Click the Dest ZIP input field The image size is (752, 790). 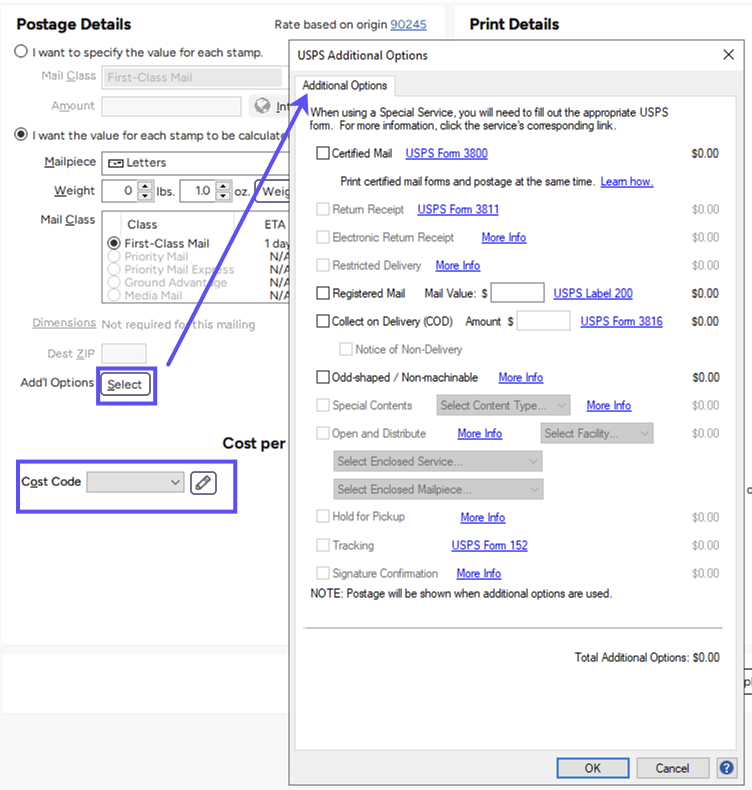click(x=124, y=353)
